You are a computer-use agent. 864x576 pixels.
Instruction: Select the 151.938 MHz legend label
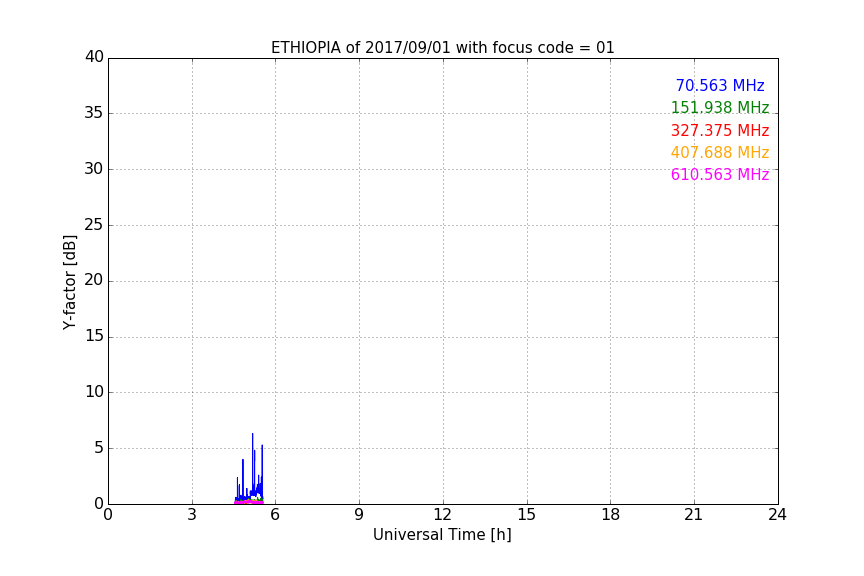pos(720,107)
